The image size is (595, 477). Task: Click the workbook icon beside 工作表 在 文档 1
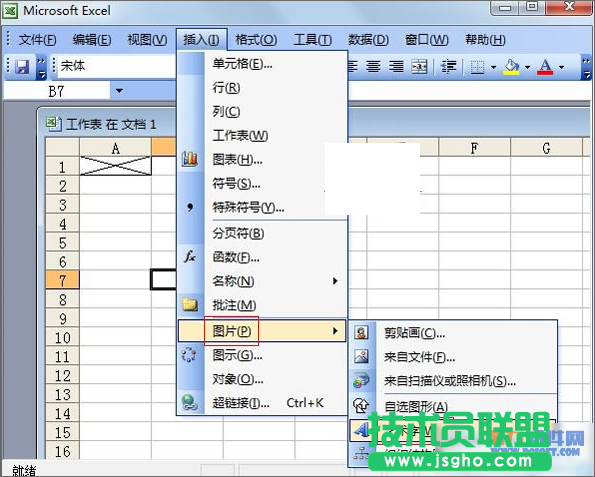[x=53, y=124]
